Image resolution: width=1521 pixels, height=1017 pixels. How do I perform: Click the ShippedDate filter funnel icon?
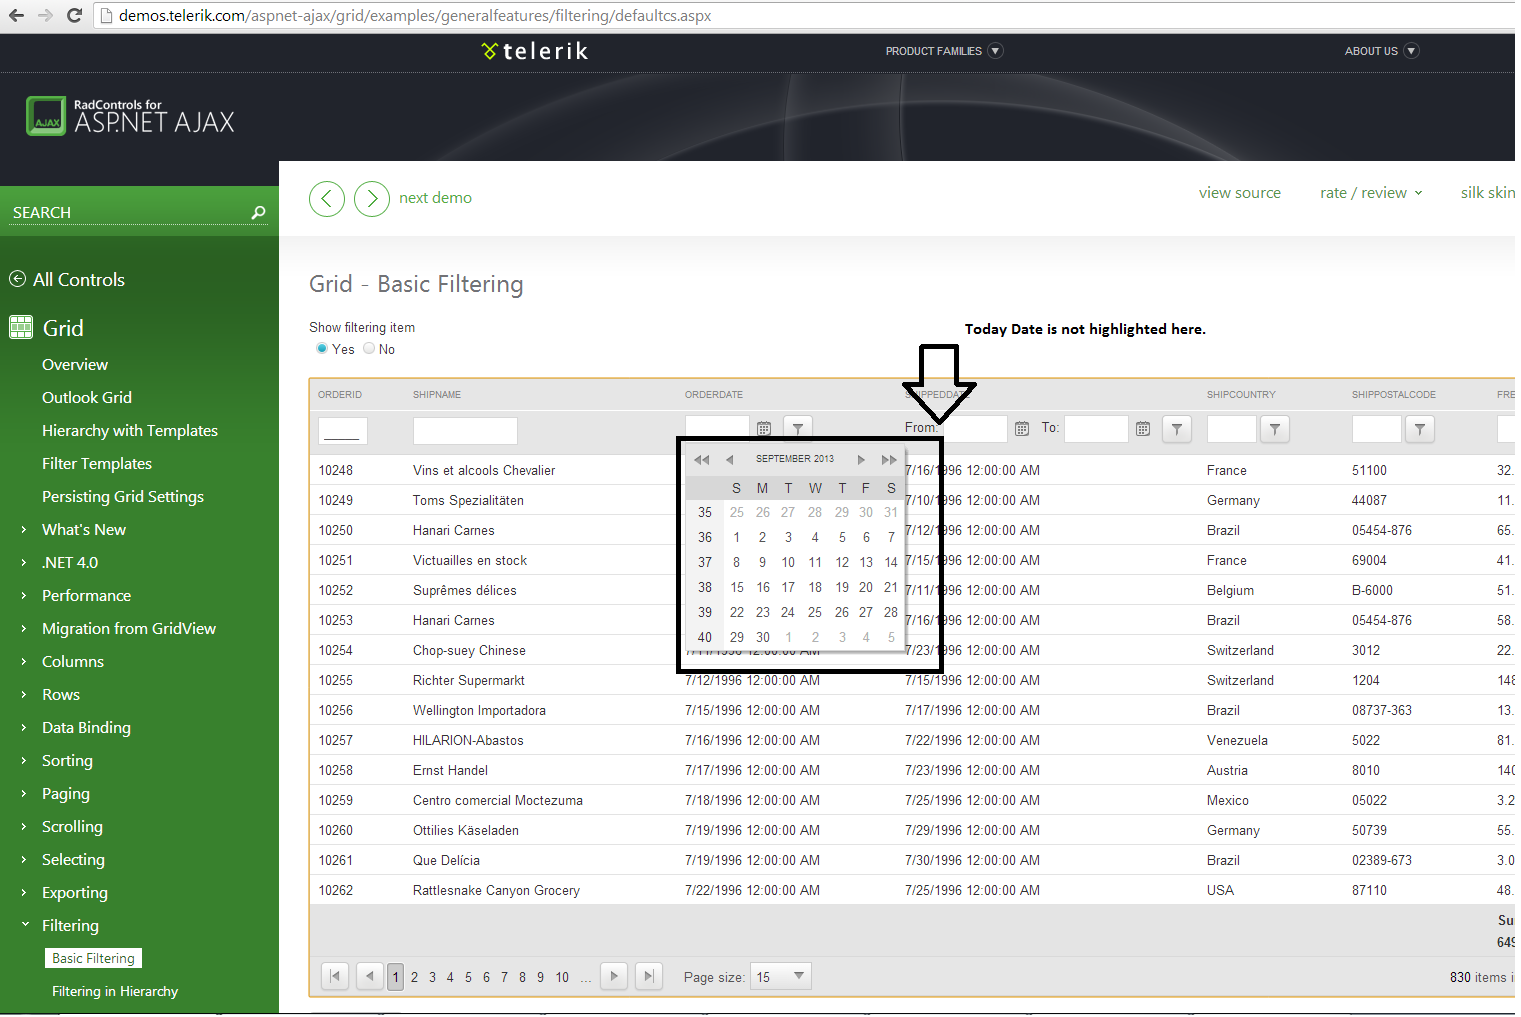tap(1177, 429)
